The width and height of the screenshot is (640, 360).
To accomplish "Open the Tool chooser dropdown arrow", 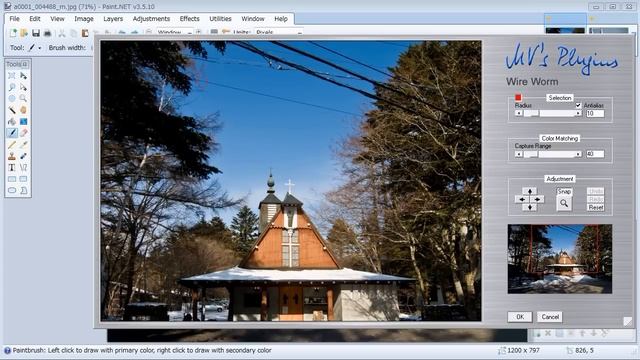I will (x=40, y=48).
